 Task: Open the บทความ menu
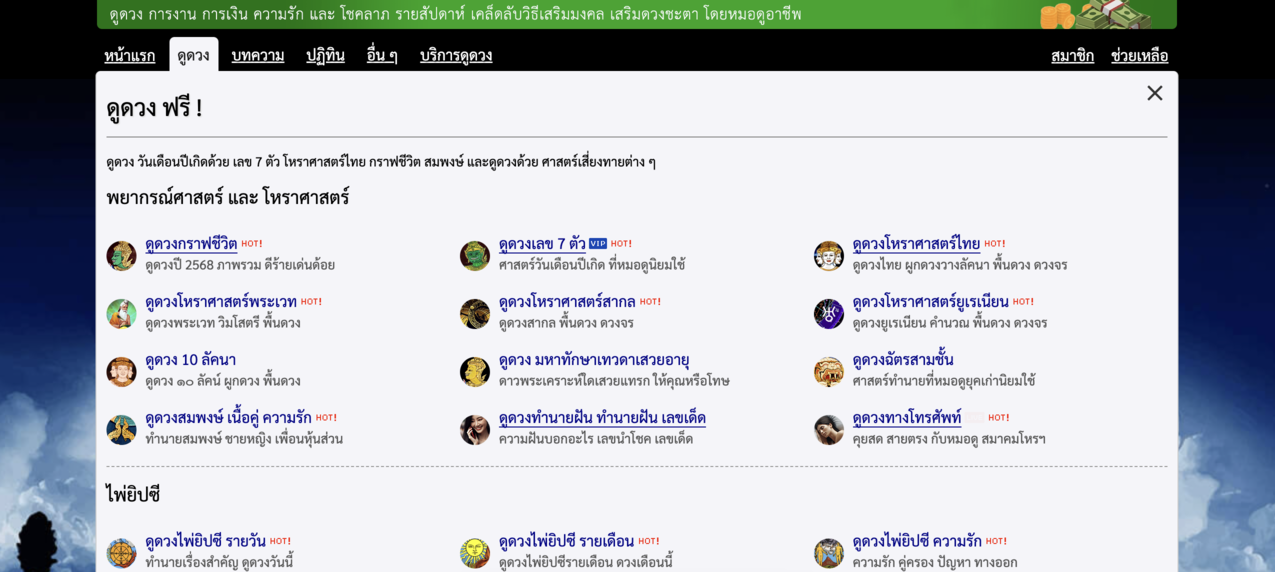pyautogui.click(x=258, y=55)
